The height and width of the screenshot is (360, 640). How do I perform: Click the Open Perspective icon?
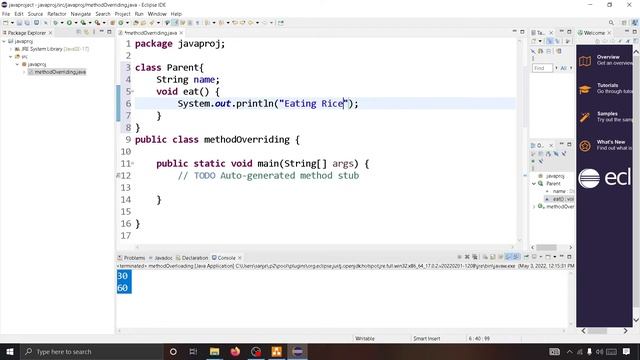(x=624, y=23)
